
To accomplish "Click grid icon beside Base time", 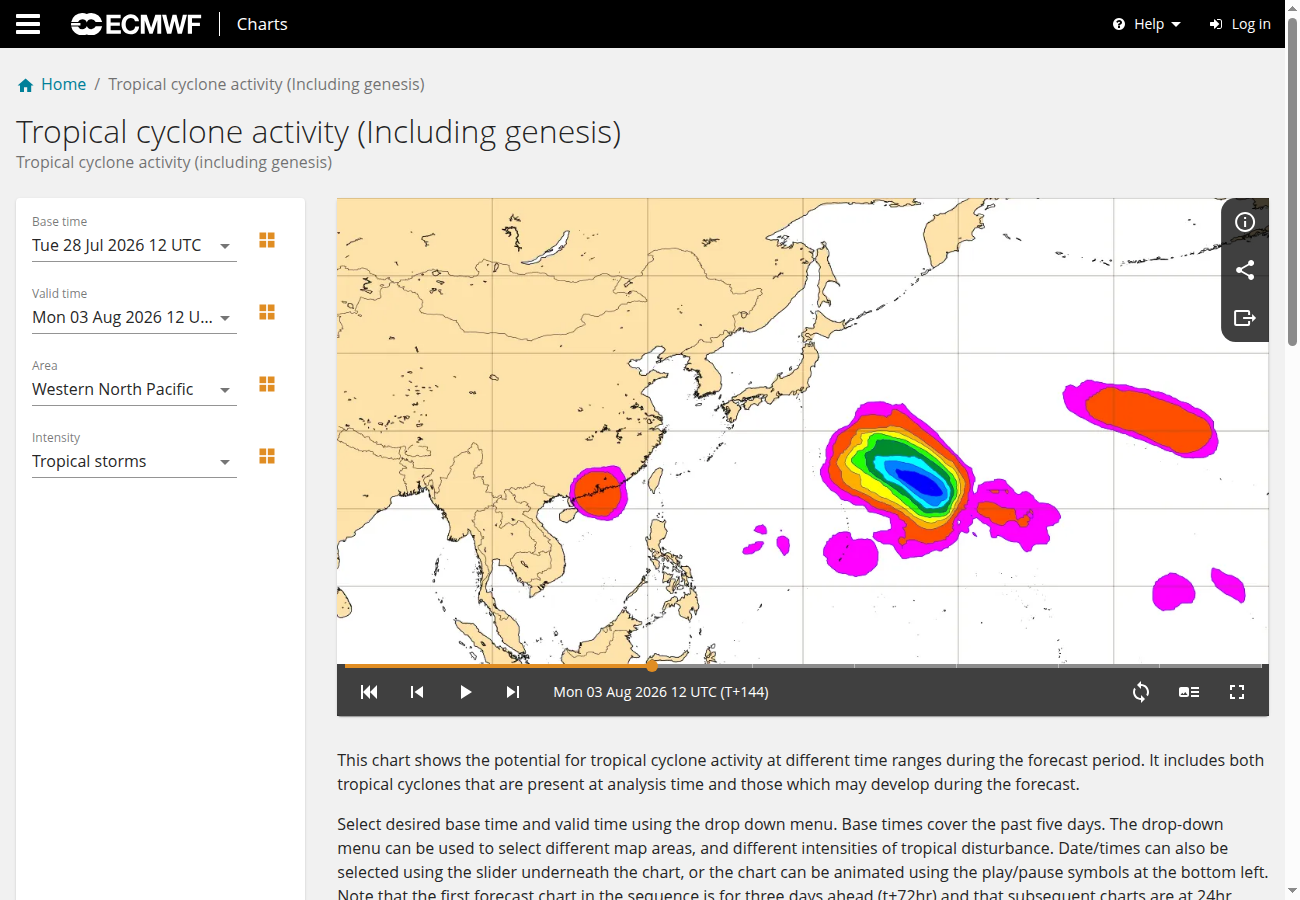I will 267,240.
